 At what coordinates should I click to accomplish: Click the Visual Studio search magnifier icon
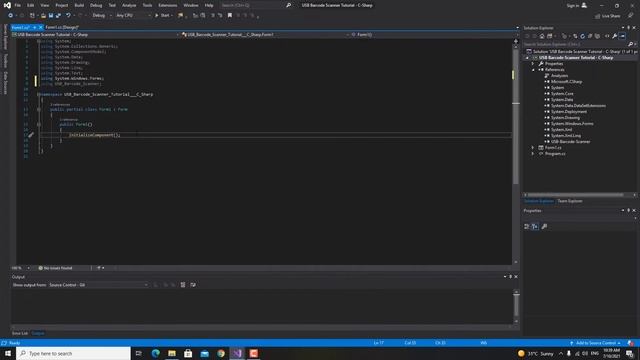click(x=289, y=5)
